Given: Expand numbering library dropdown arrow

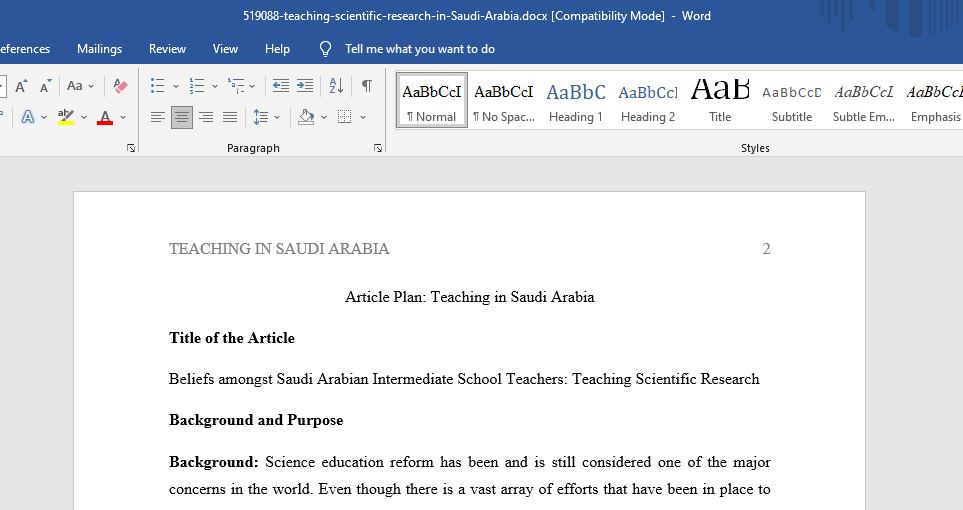Looking at the screenshot, I should pyautogui.click(x=214, y=86).
